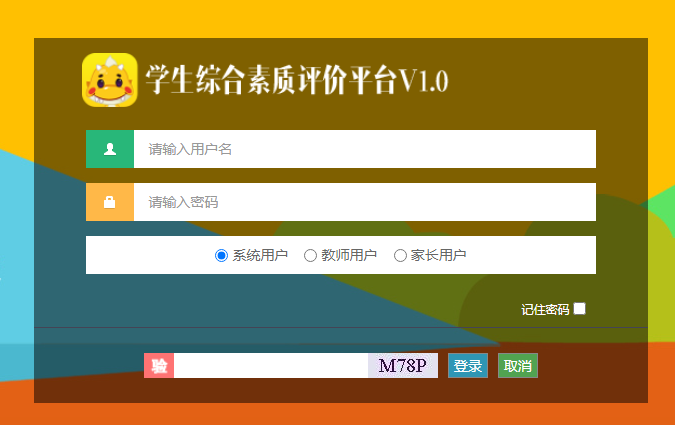Focus the username input field
This screenshot has height=425, width=675.
pyautogui.click(x=365, y=149)
